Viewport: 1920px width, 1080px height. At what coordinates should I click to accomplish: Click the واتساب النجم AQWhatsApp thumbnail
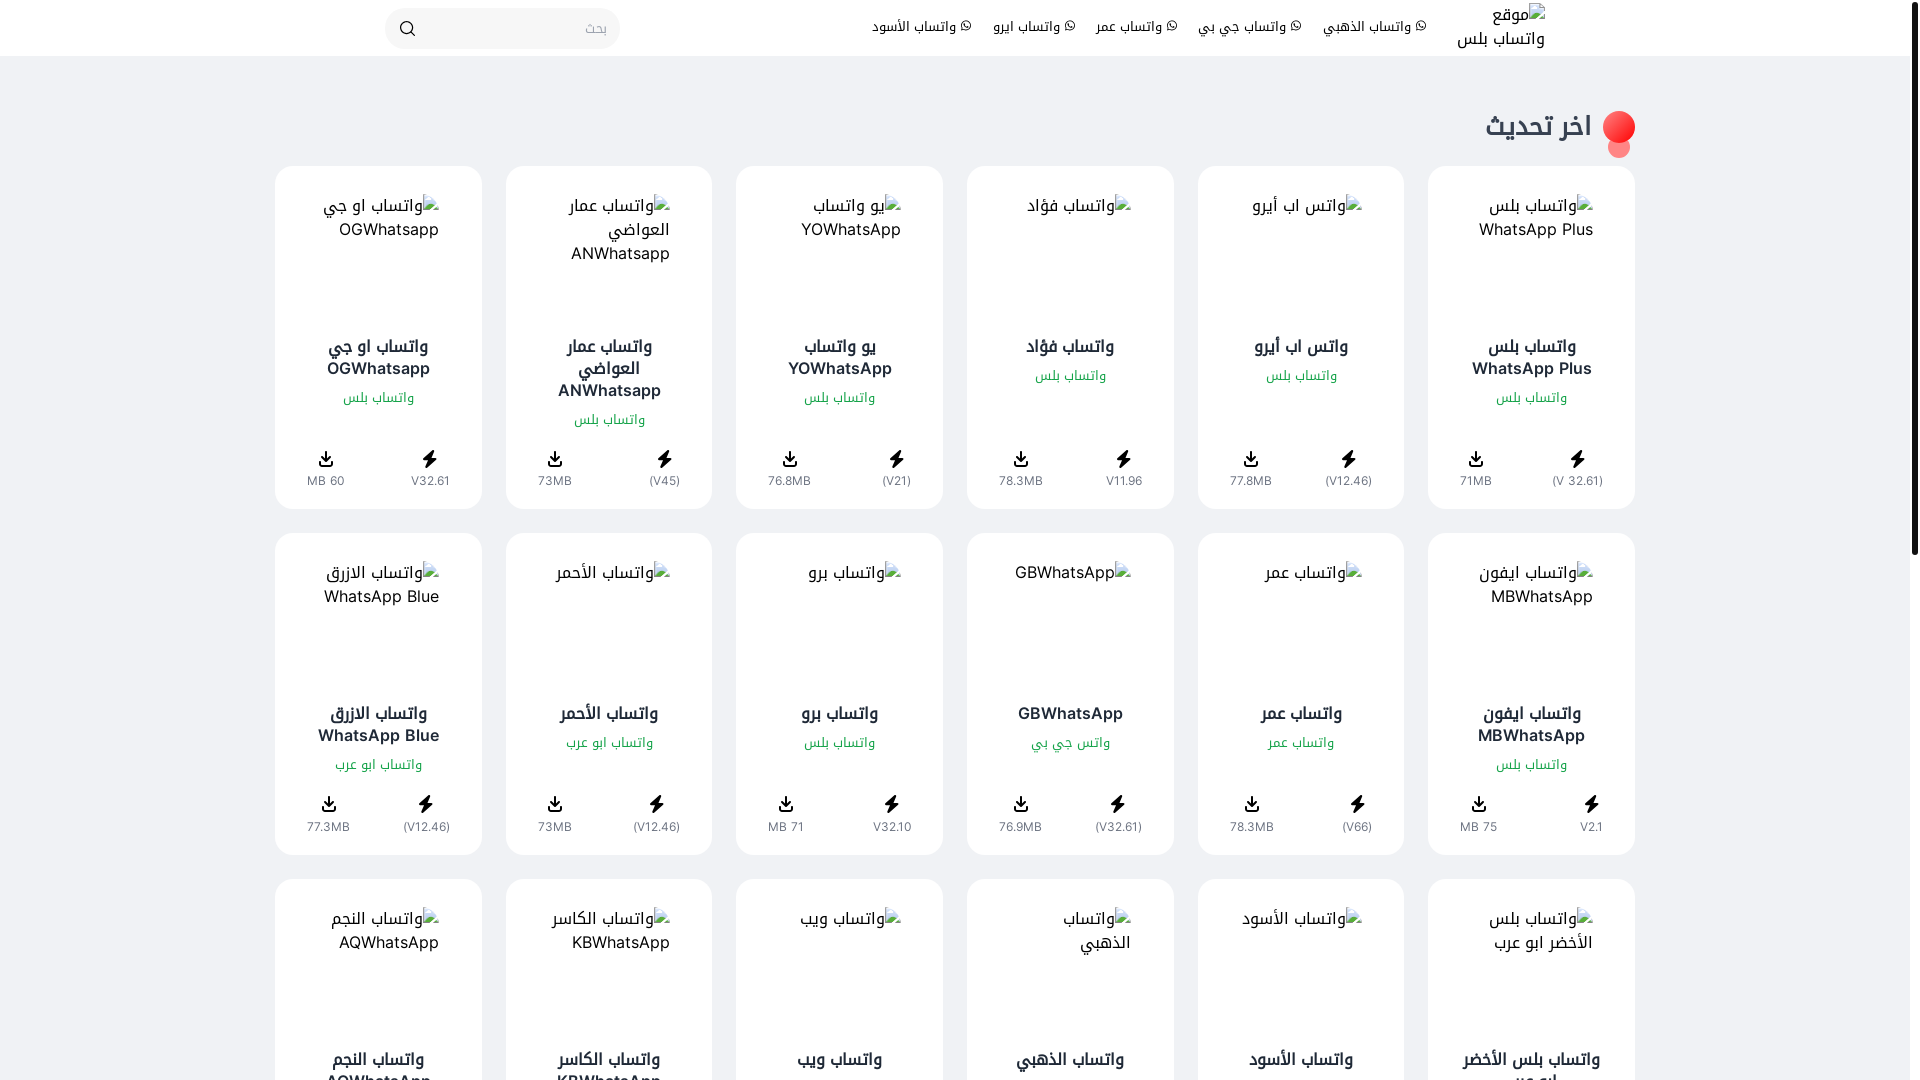(x=378, y=969)
